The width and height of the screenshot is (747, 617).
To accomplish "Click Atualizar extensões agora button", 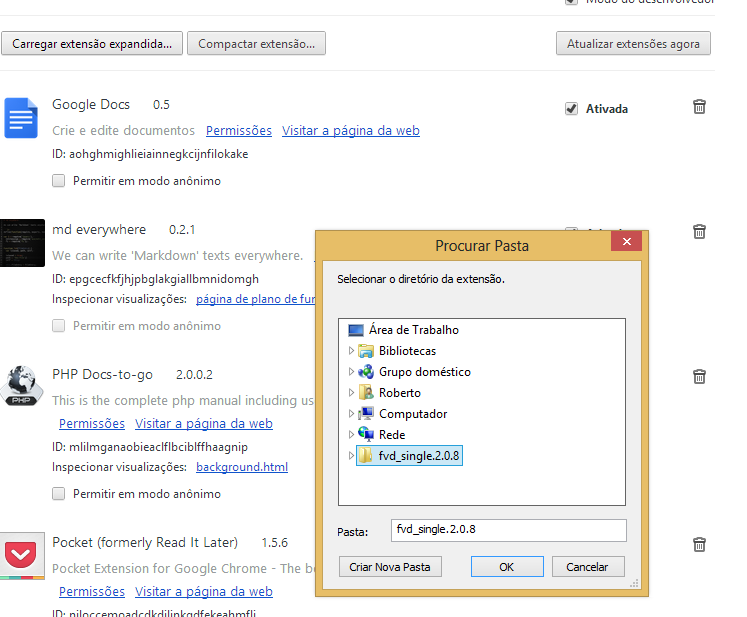I will pos(633,43).
